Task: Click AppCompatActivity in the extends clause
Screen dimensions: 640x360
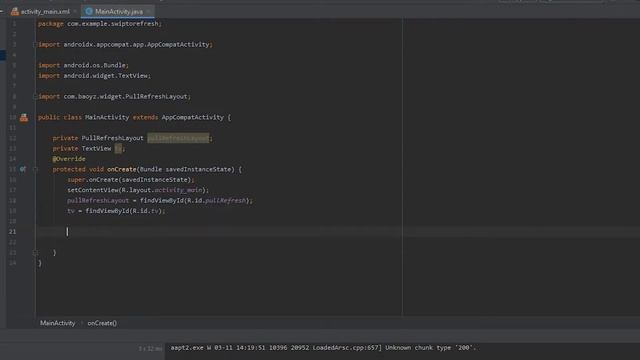Action: (193, 118)
